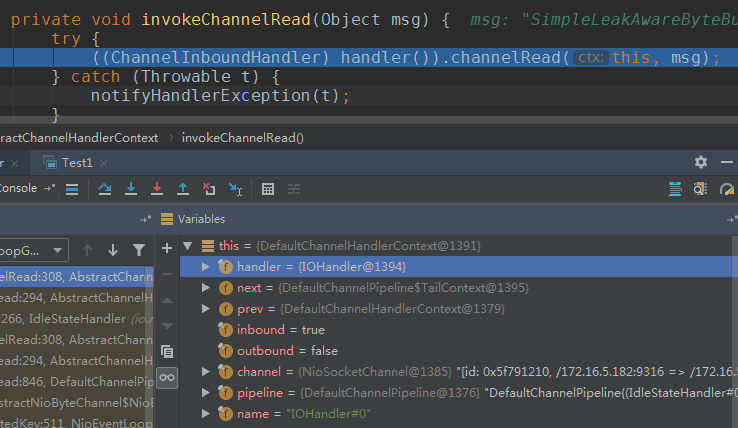The height and width of the screenshot is (428, 738).
Task: Move watch up with triangle icon
Action: tap(167, 300)
